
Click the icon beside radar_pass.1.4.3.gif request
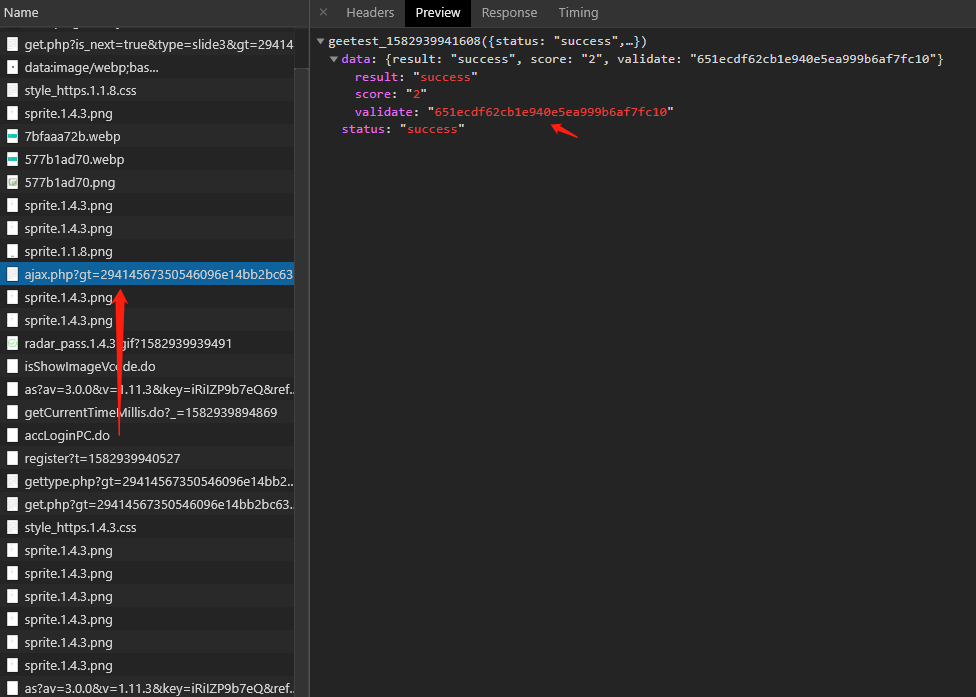12,344
